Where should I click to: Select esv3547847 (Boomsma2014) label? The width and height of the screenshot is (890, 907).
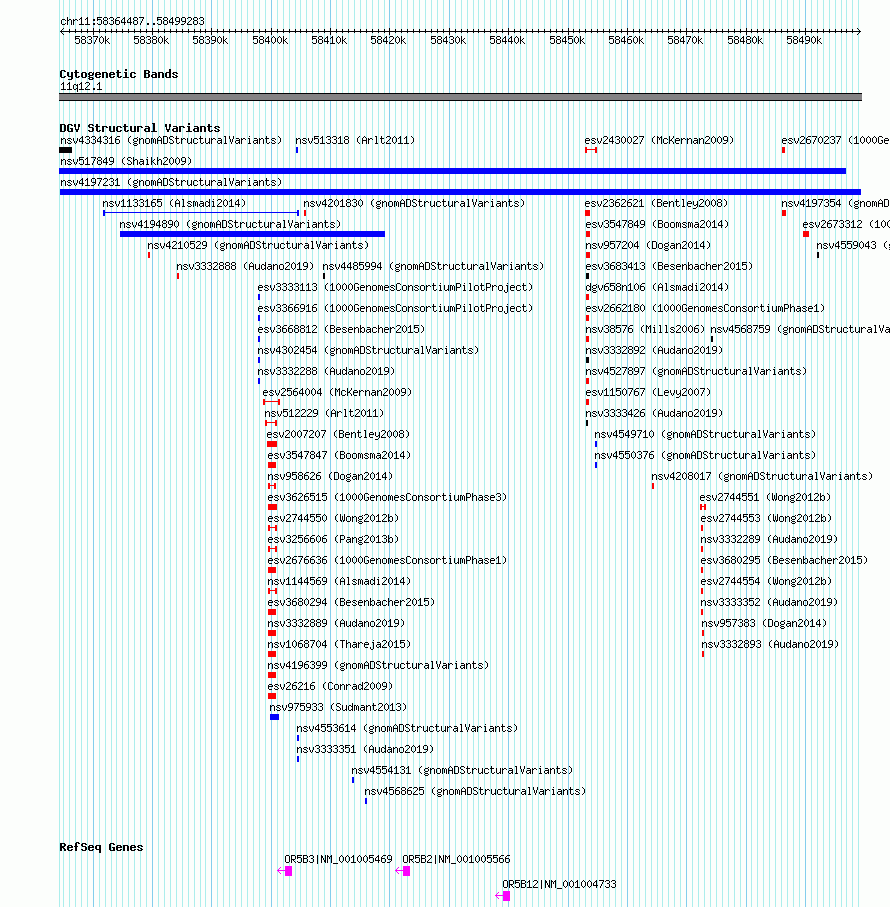click(x=339, y=455)
